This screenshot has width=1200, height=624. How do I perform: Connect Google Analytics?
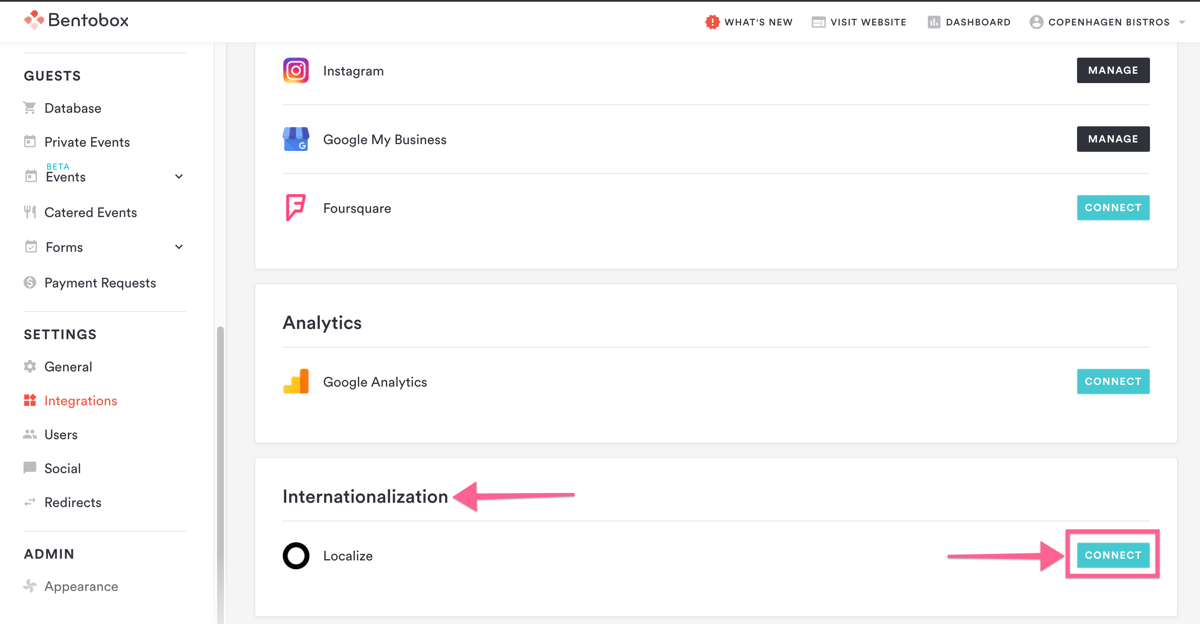[1113, 381]
